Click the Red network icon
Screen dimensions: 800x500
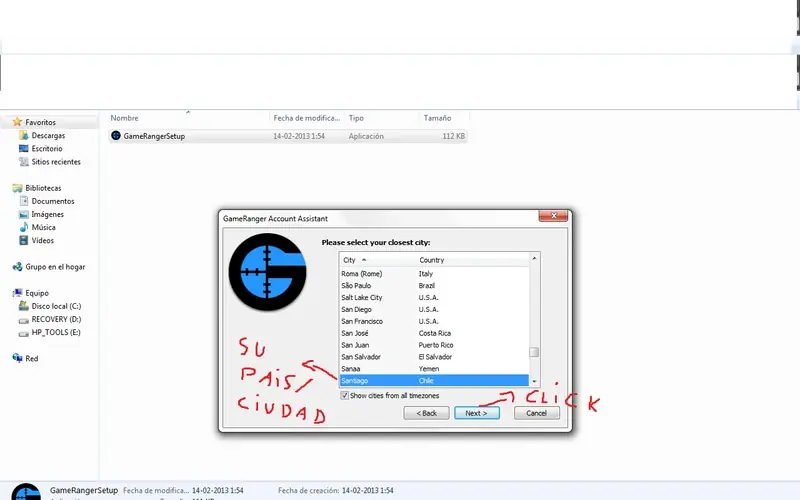(17, 358)
